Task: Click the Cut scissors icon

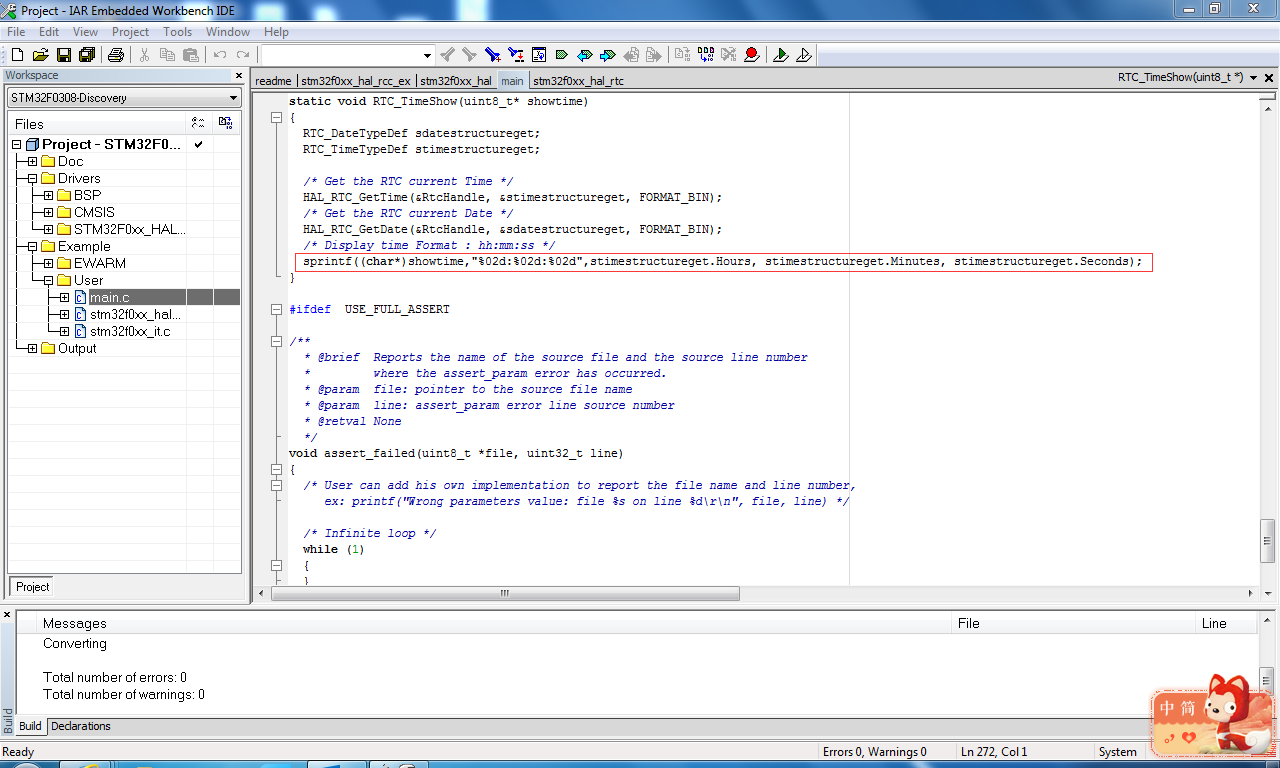Action: [144, 55]
